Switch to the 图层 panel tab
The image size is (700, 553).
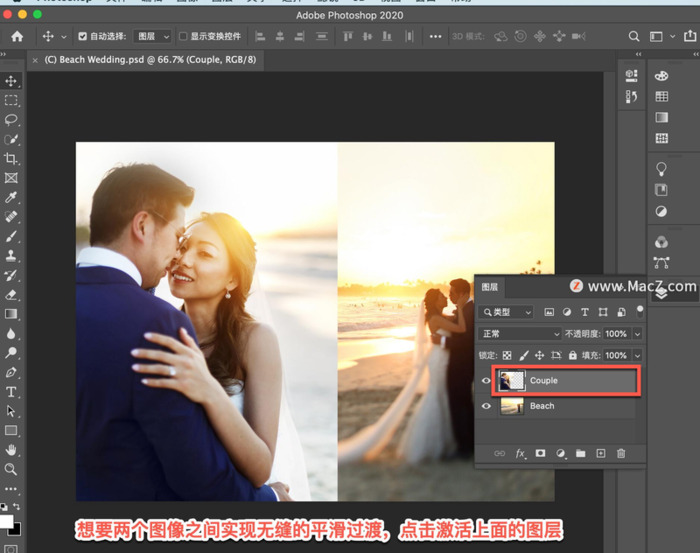(491, 287)
